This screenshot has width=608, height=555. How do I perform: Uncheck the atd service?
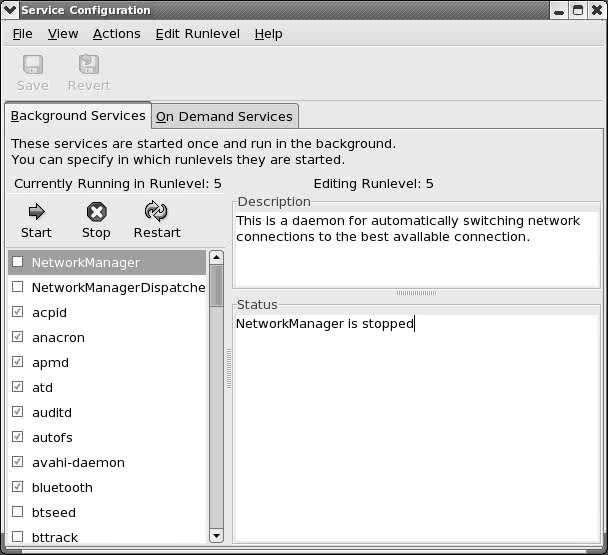click(17, 387)
